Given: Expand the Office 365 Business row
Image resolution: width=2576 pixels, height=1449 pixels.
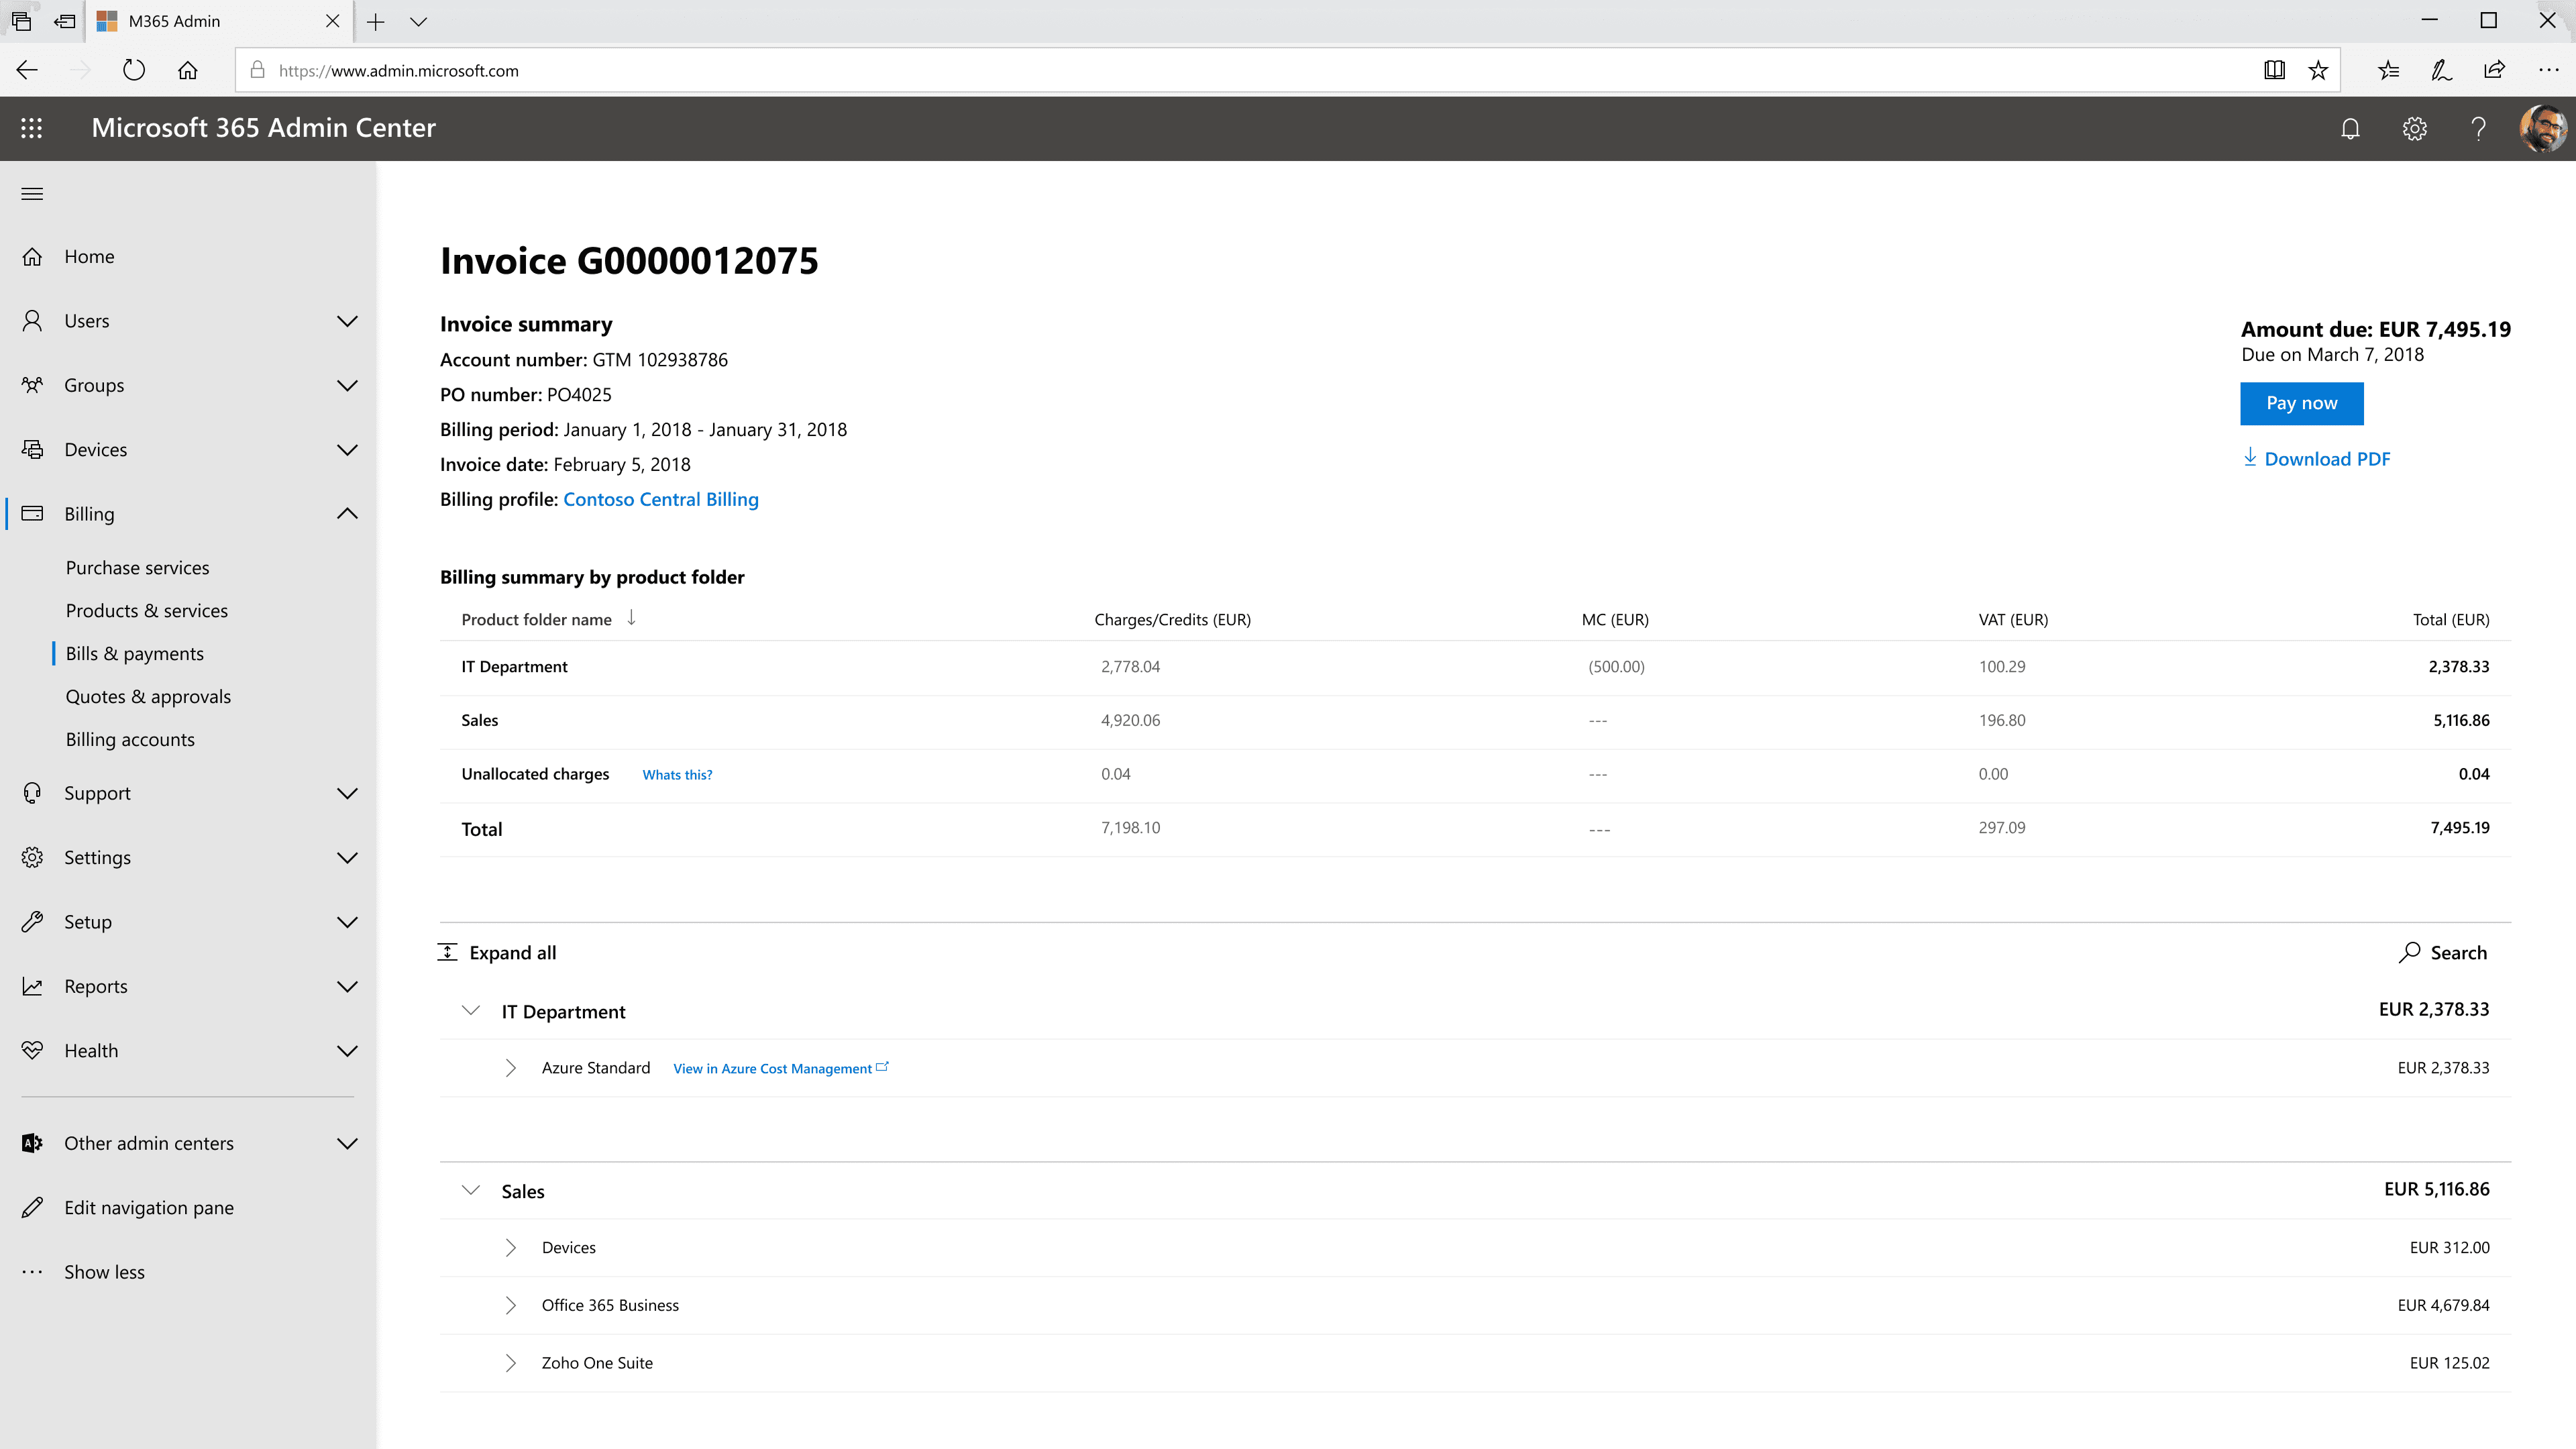Looking at the screenshot, I should coord(510,1306).
